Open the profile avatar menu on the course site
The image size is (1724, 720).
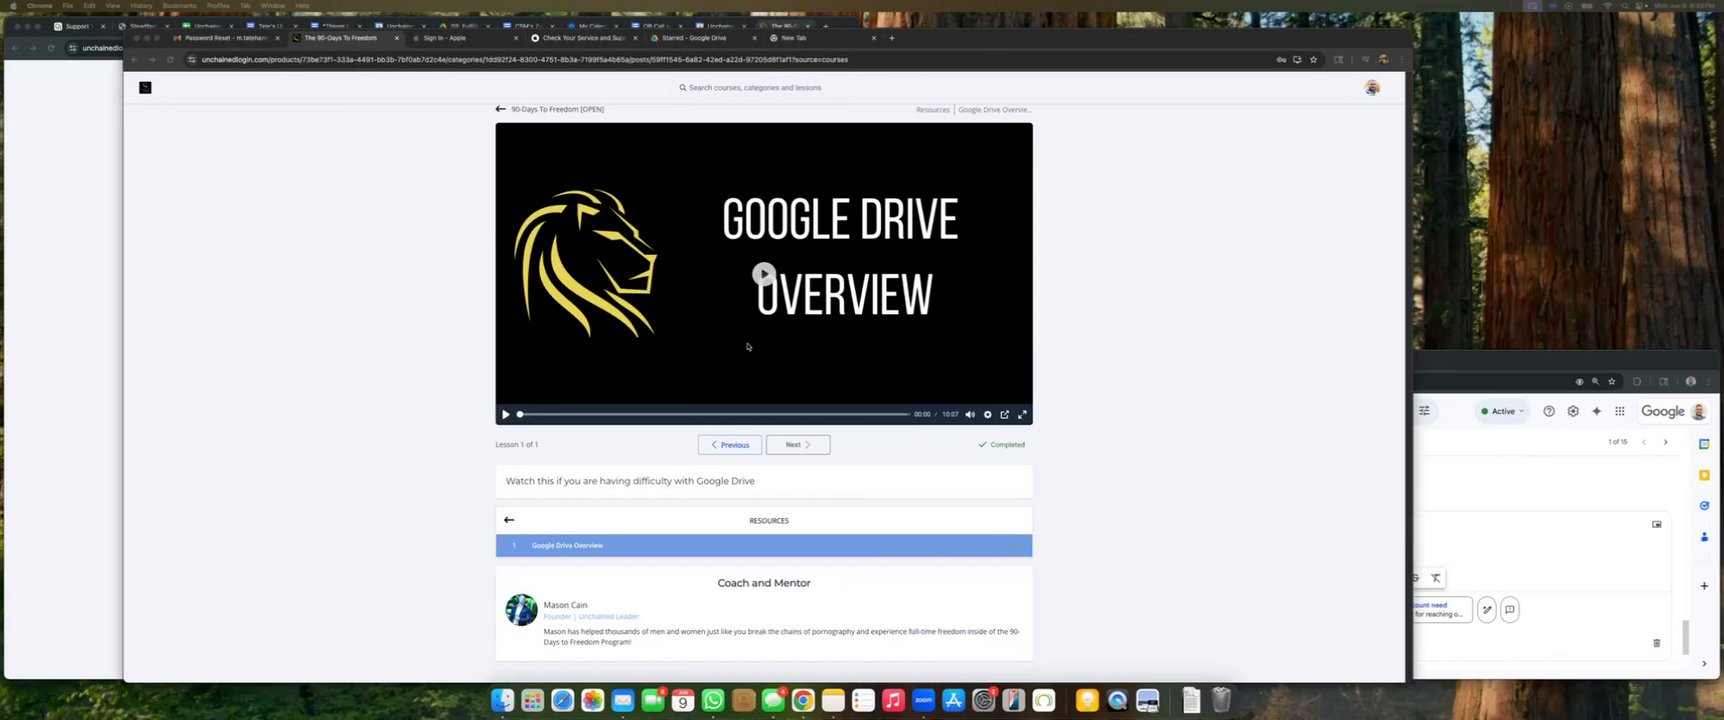pyautogui.click(x=1372, y=88)
